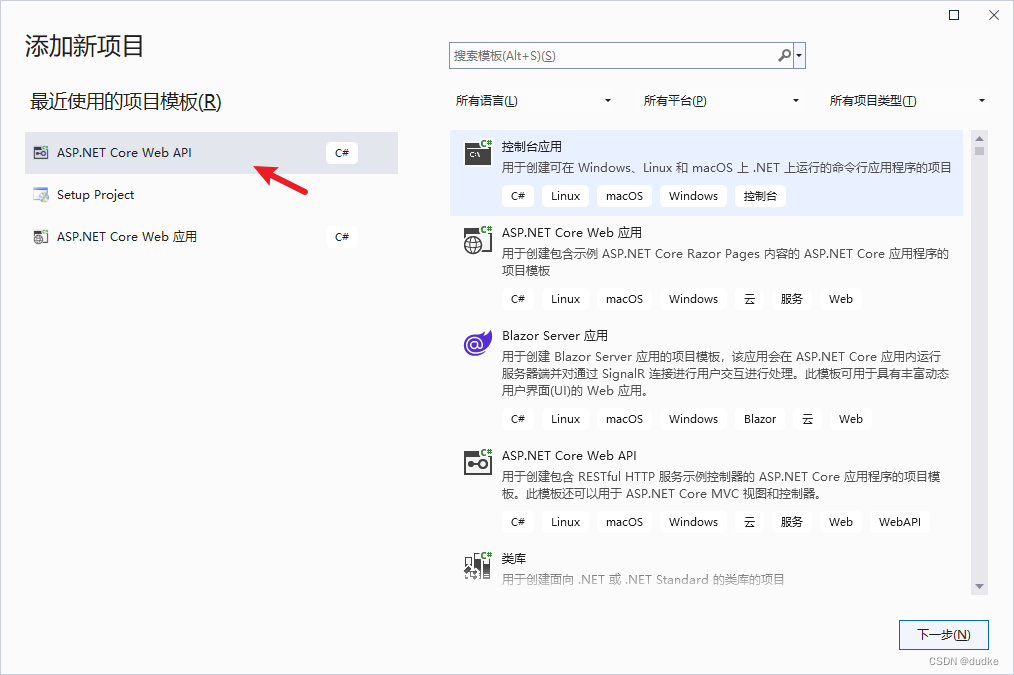
Task: Click the Setup Project icon in recent templates
Action: coord(41,195)
